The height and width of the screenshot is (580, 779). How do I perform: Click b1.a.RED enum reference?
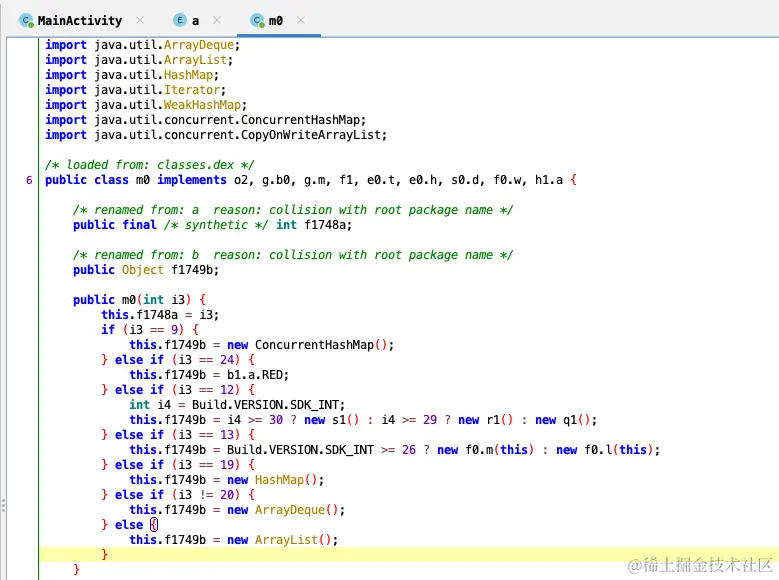tap(254, 375)
